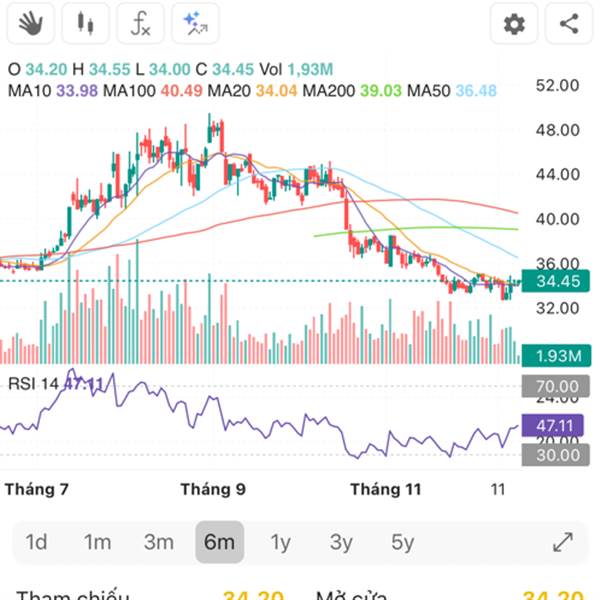Viewport: 600px width, 600px height.
Task: Expand chart to fullscreen with arrows icon
Action: click(x=562, y=542)
